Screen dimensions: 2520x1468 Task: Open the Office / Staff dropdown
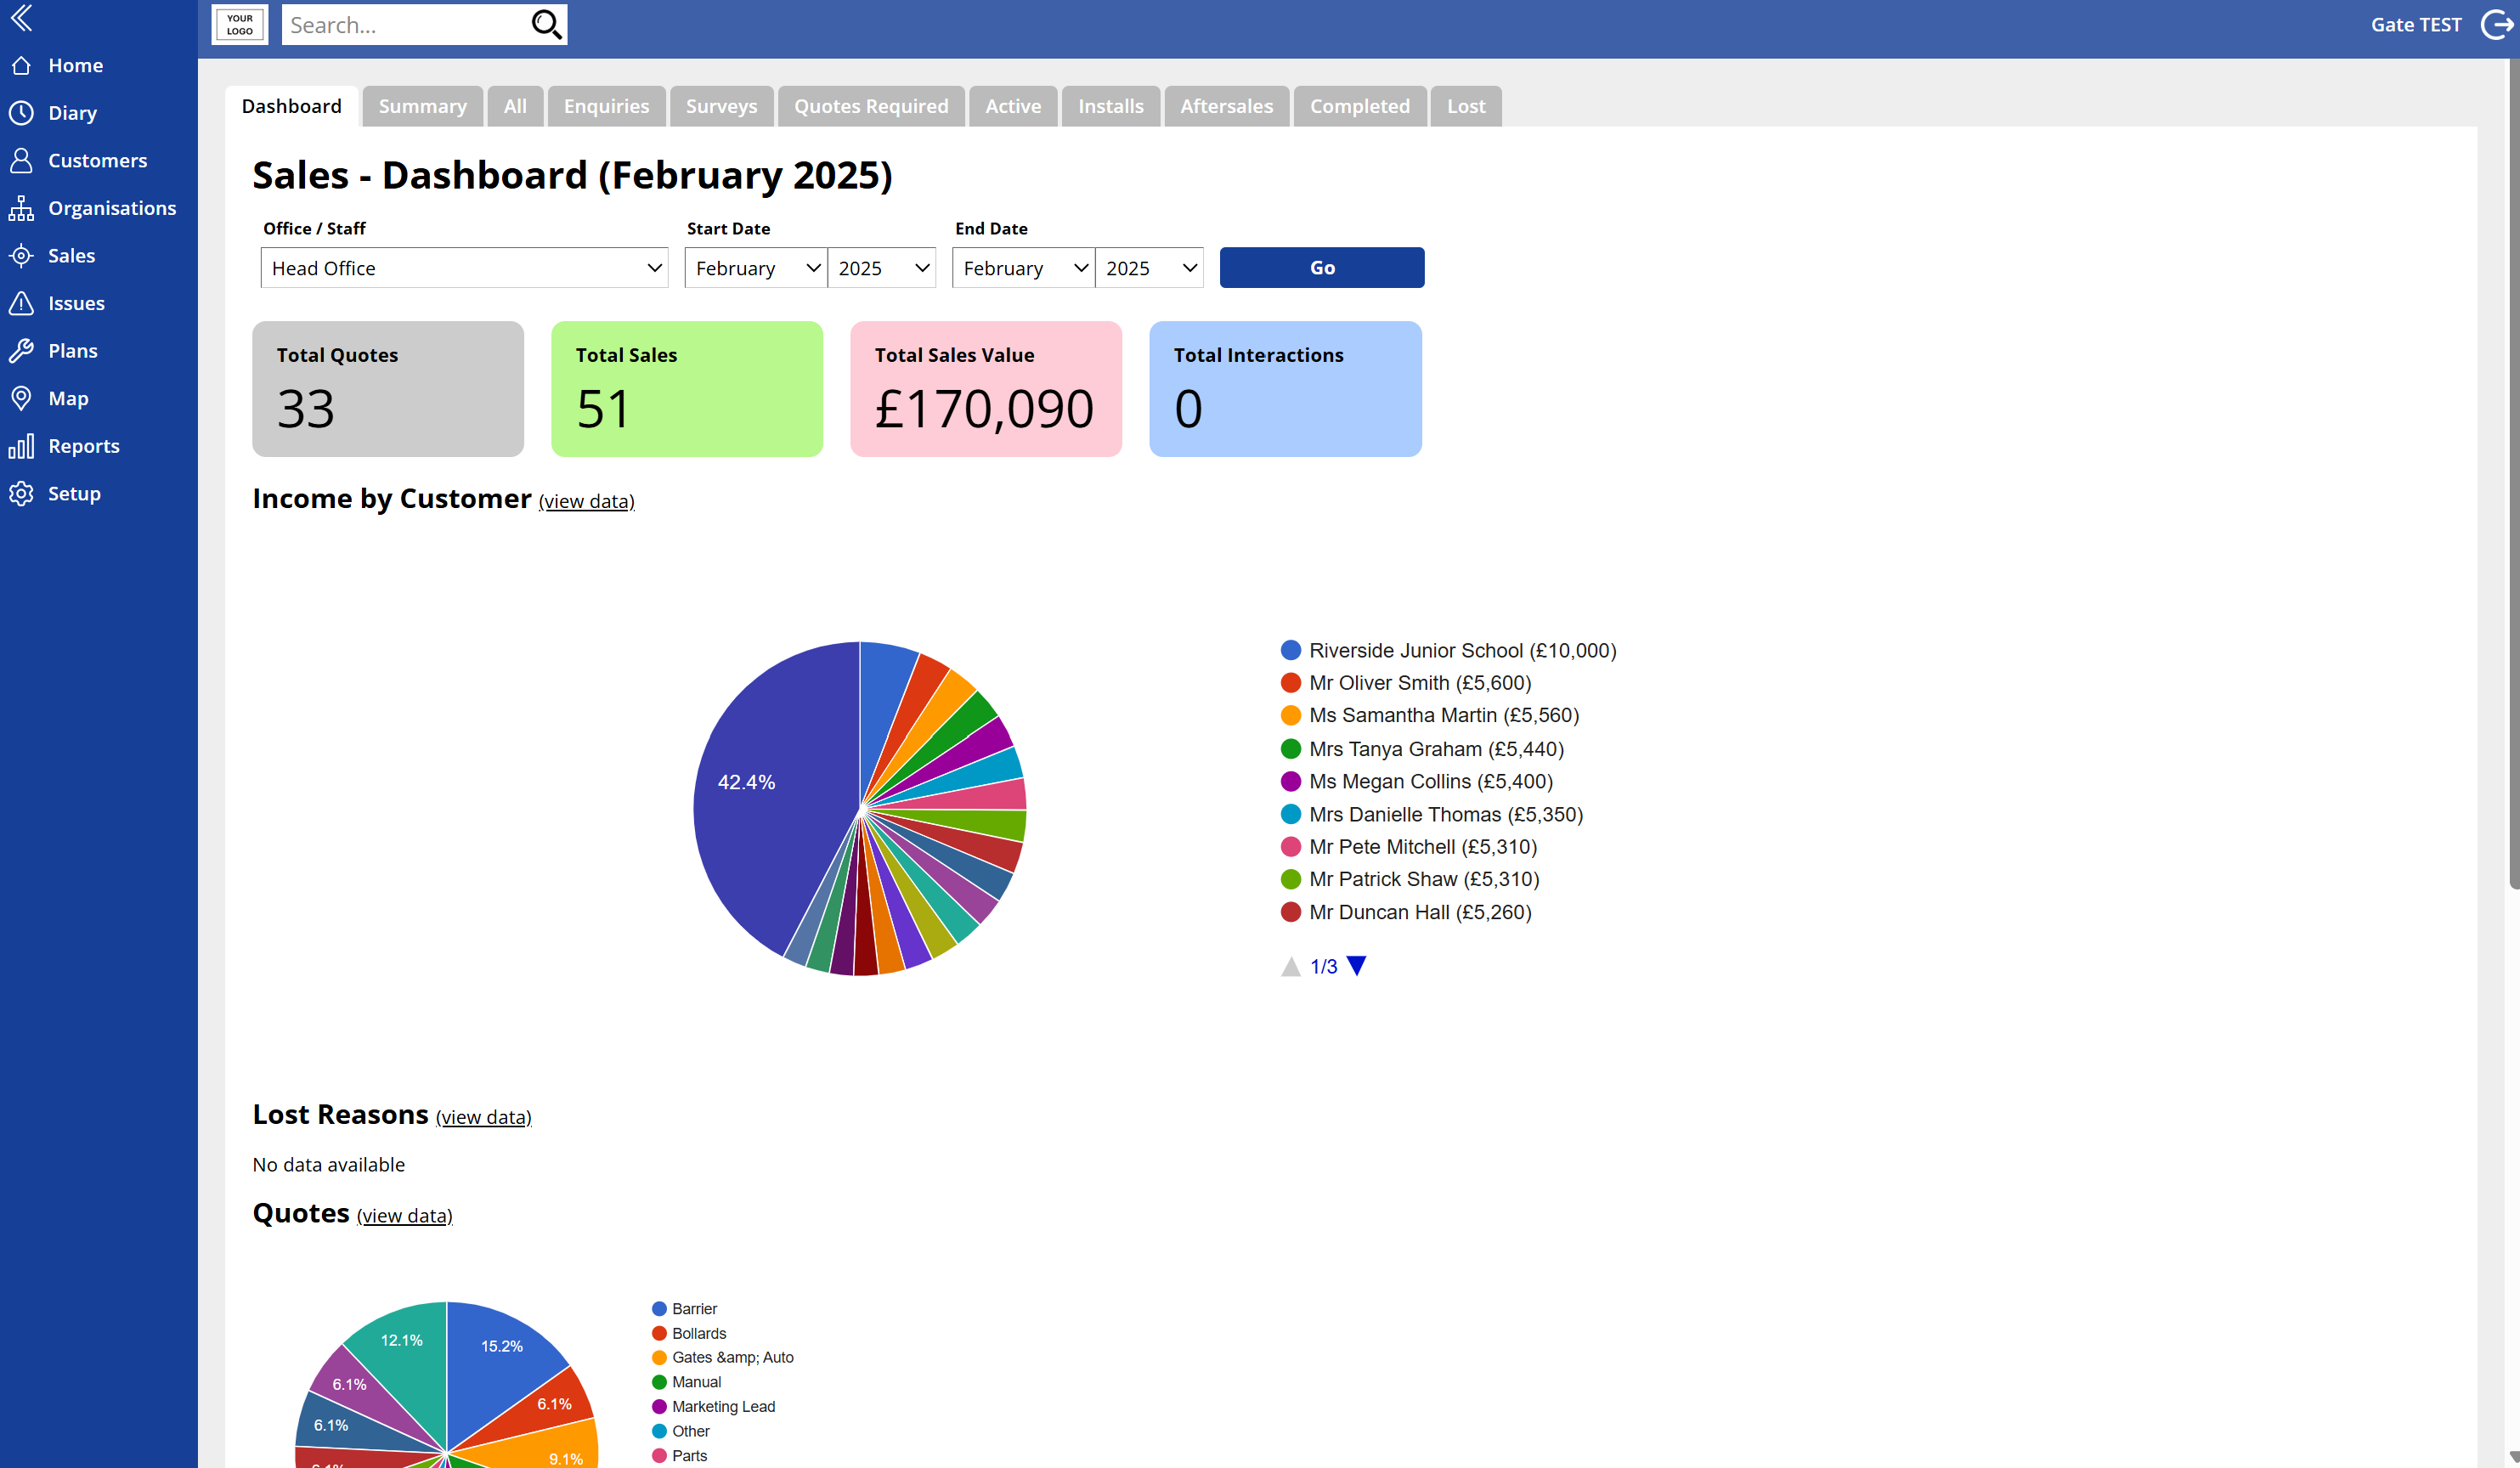click(x=464, y=268)
